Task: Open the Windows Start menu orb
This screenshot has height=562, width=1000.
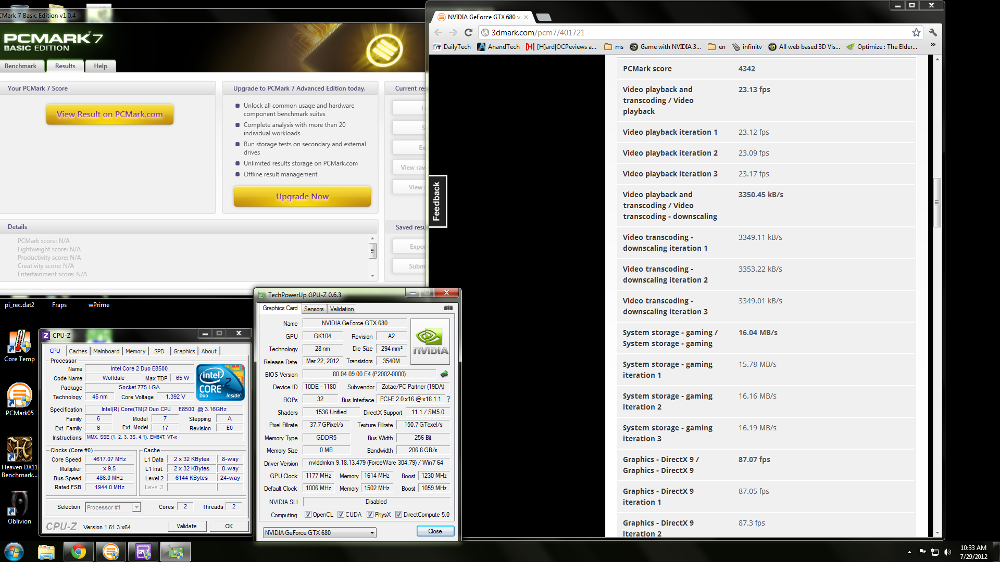Action: [13, 551]
